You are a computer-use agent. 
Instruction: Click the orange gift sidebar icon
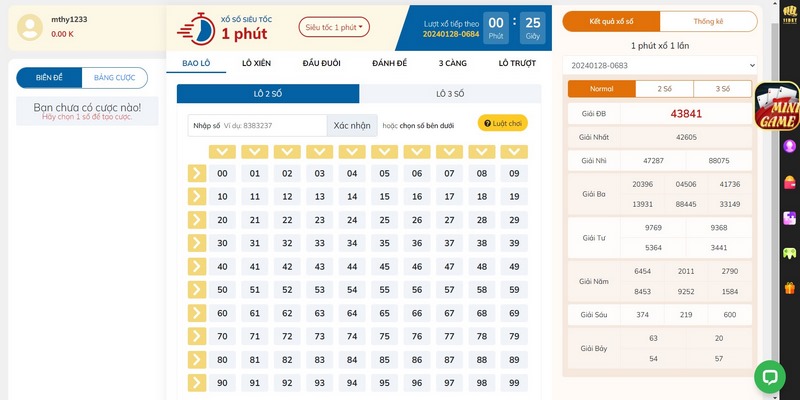(x=790, y=285)
